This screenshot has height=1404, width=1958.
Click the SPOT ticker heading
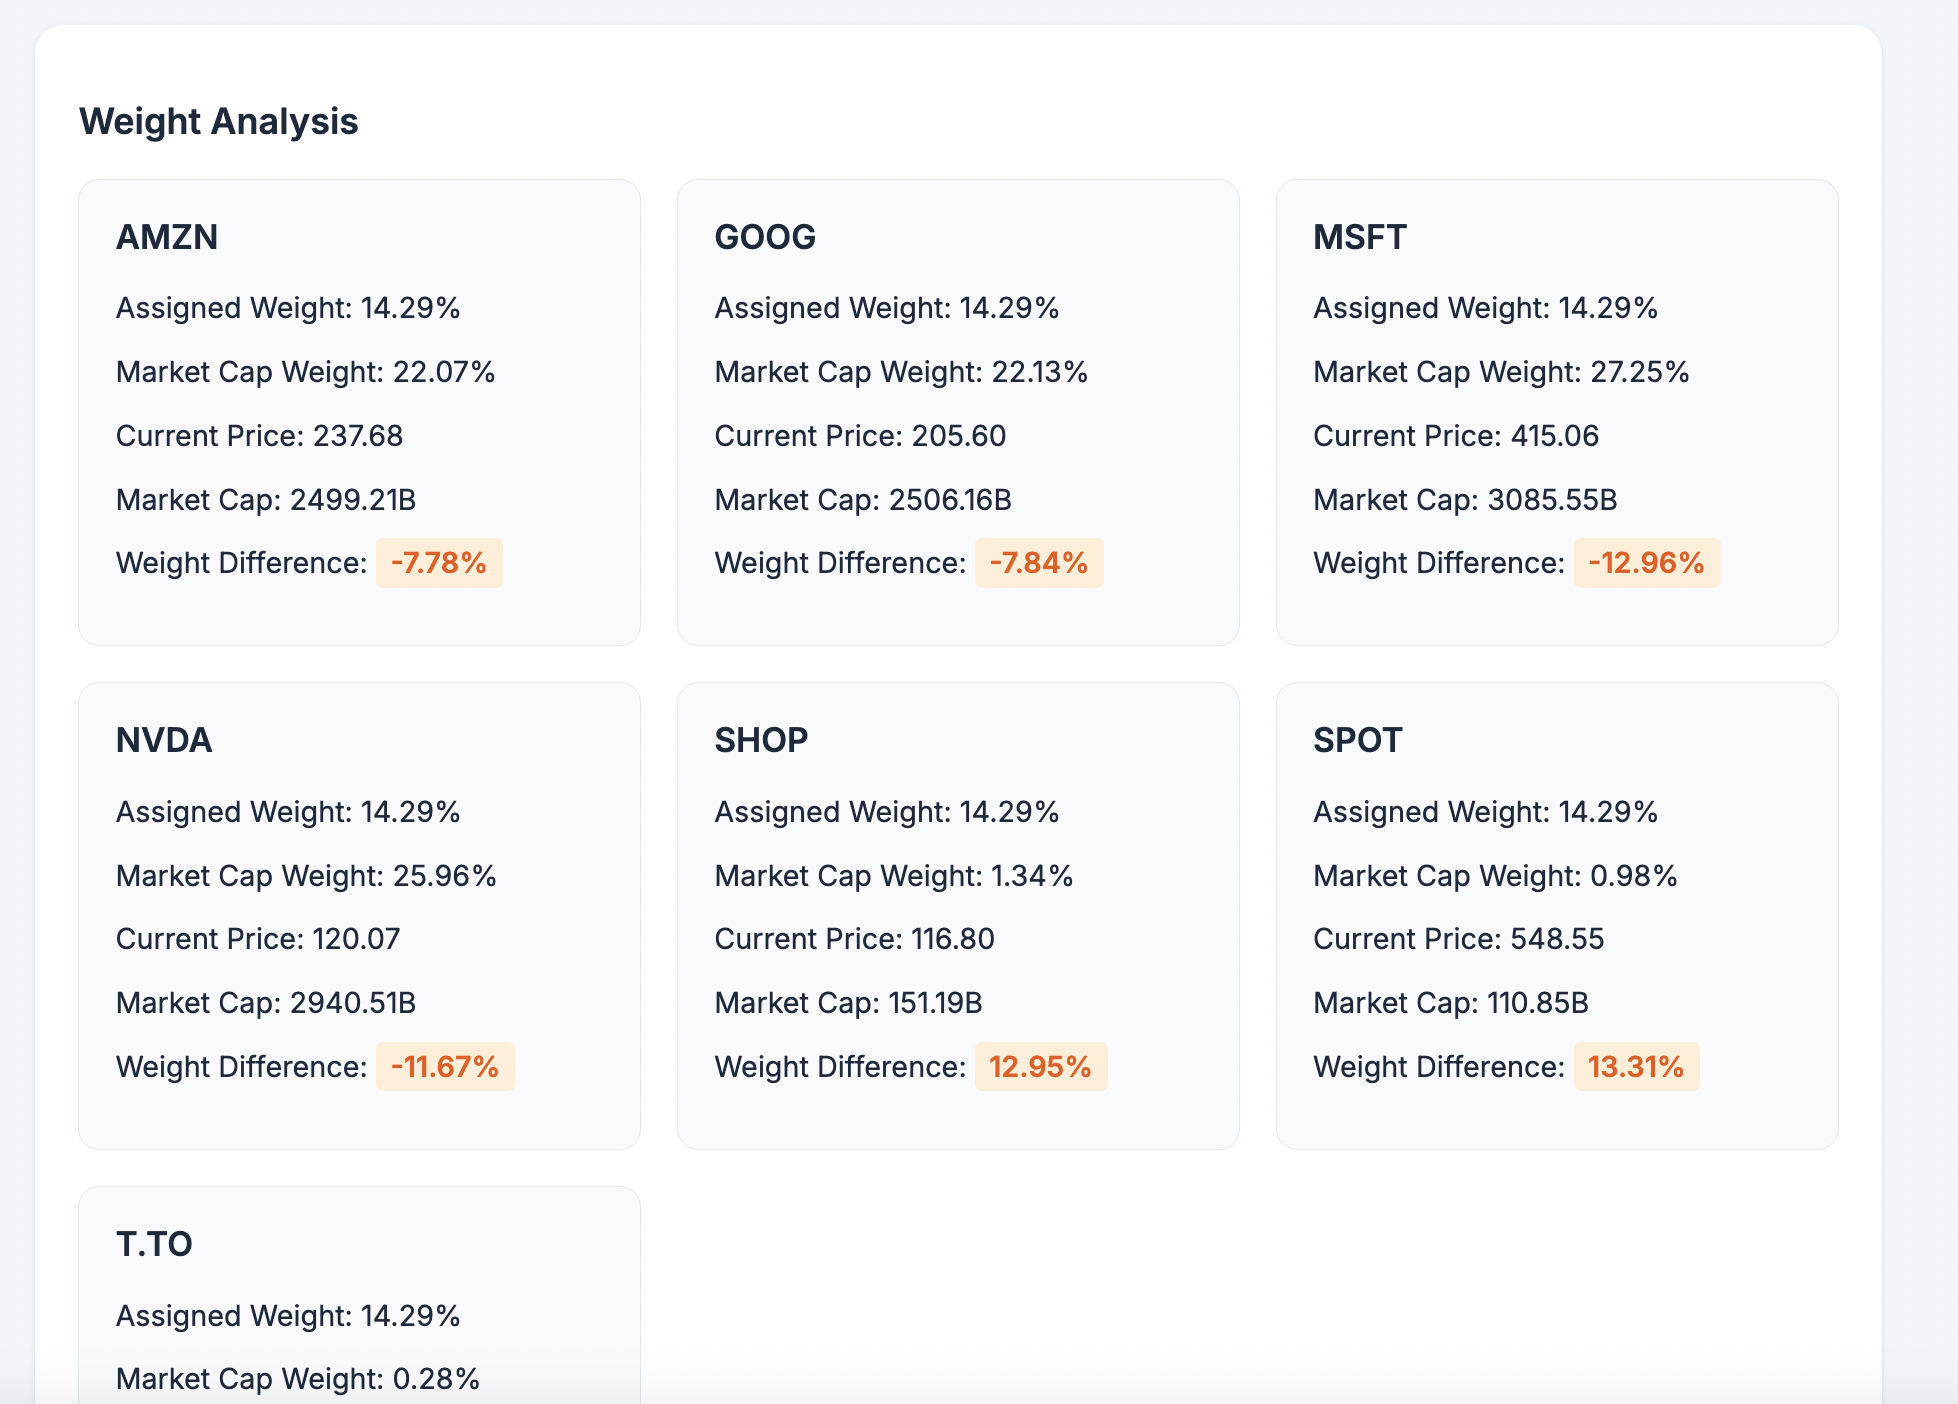click(x=1357, y=740)
